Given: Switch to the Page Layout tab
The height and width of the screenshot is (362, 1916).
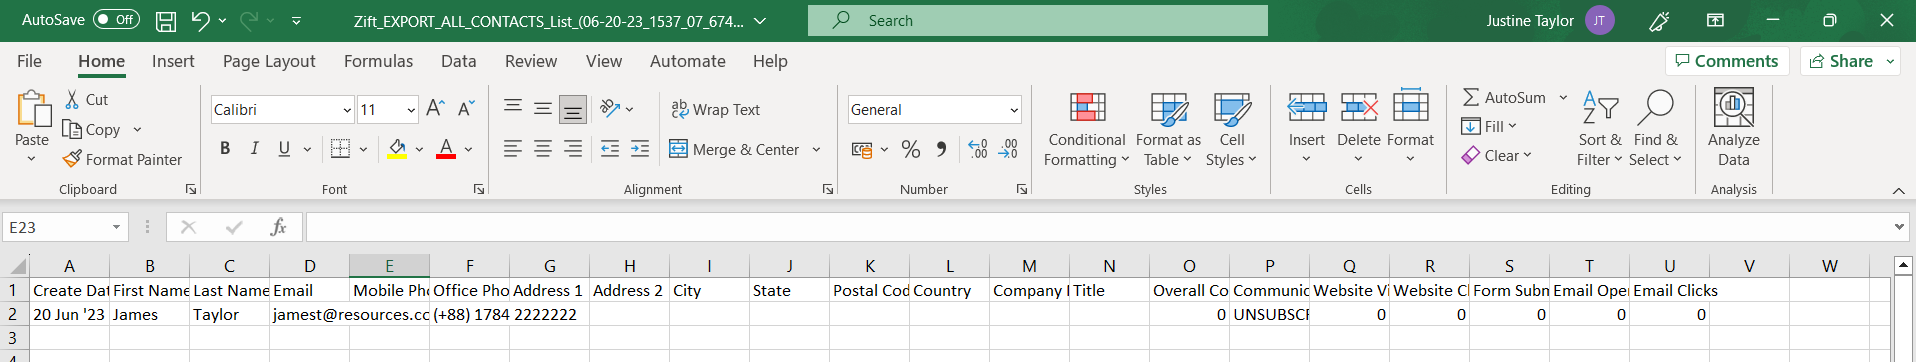Looking at the screenshot, I should (x=269, y=61).
